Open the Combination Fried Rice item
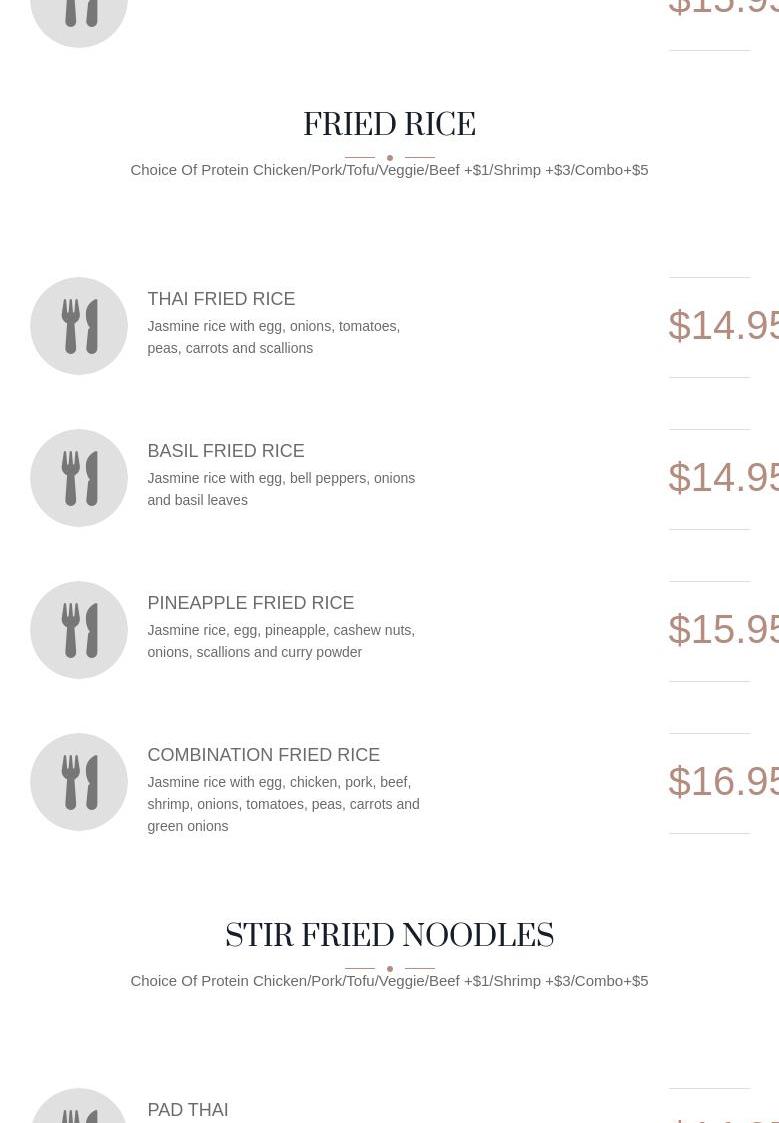This screenshot has height=1123, width=779. (264, 755)
